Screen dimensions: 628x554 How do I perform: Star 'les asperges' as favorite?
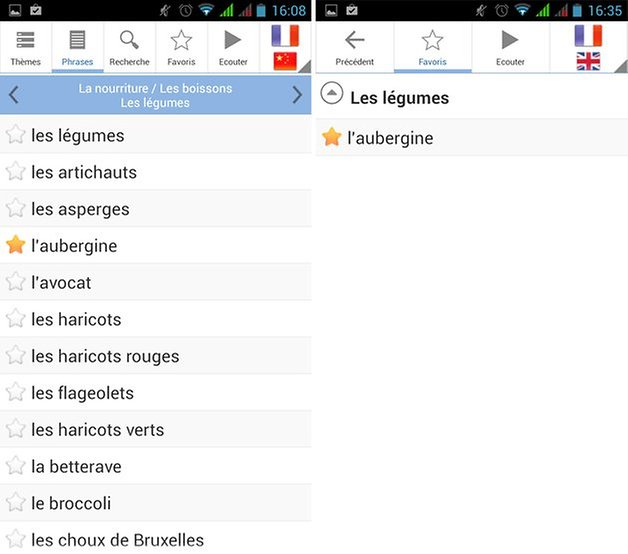pyautogui.click(x=16, y=208)
